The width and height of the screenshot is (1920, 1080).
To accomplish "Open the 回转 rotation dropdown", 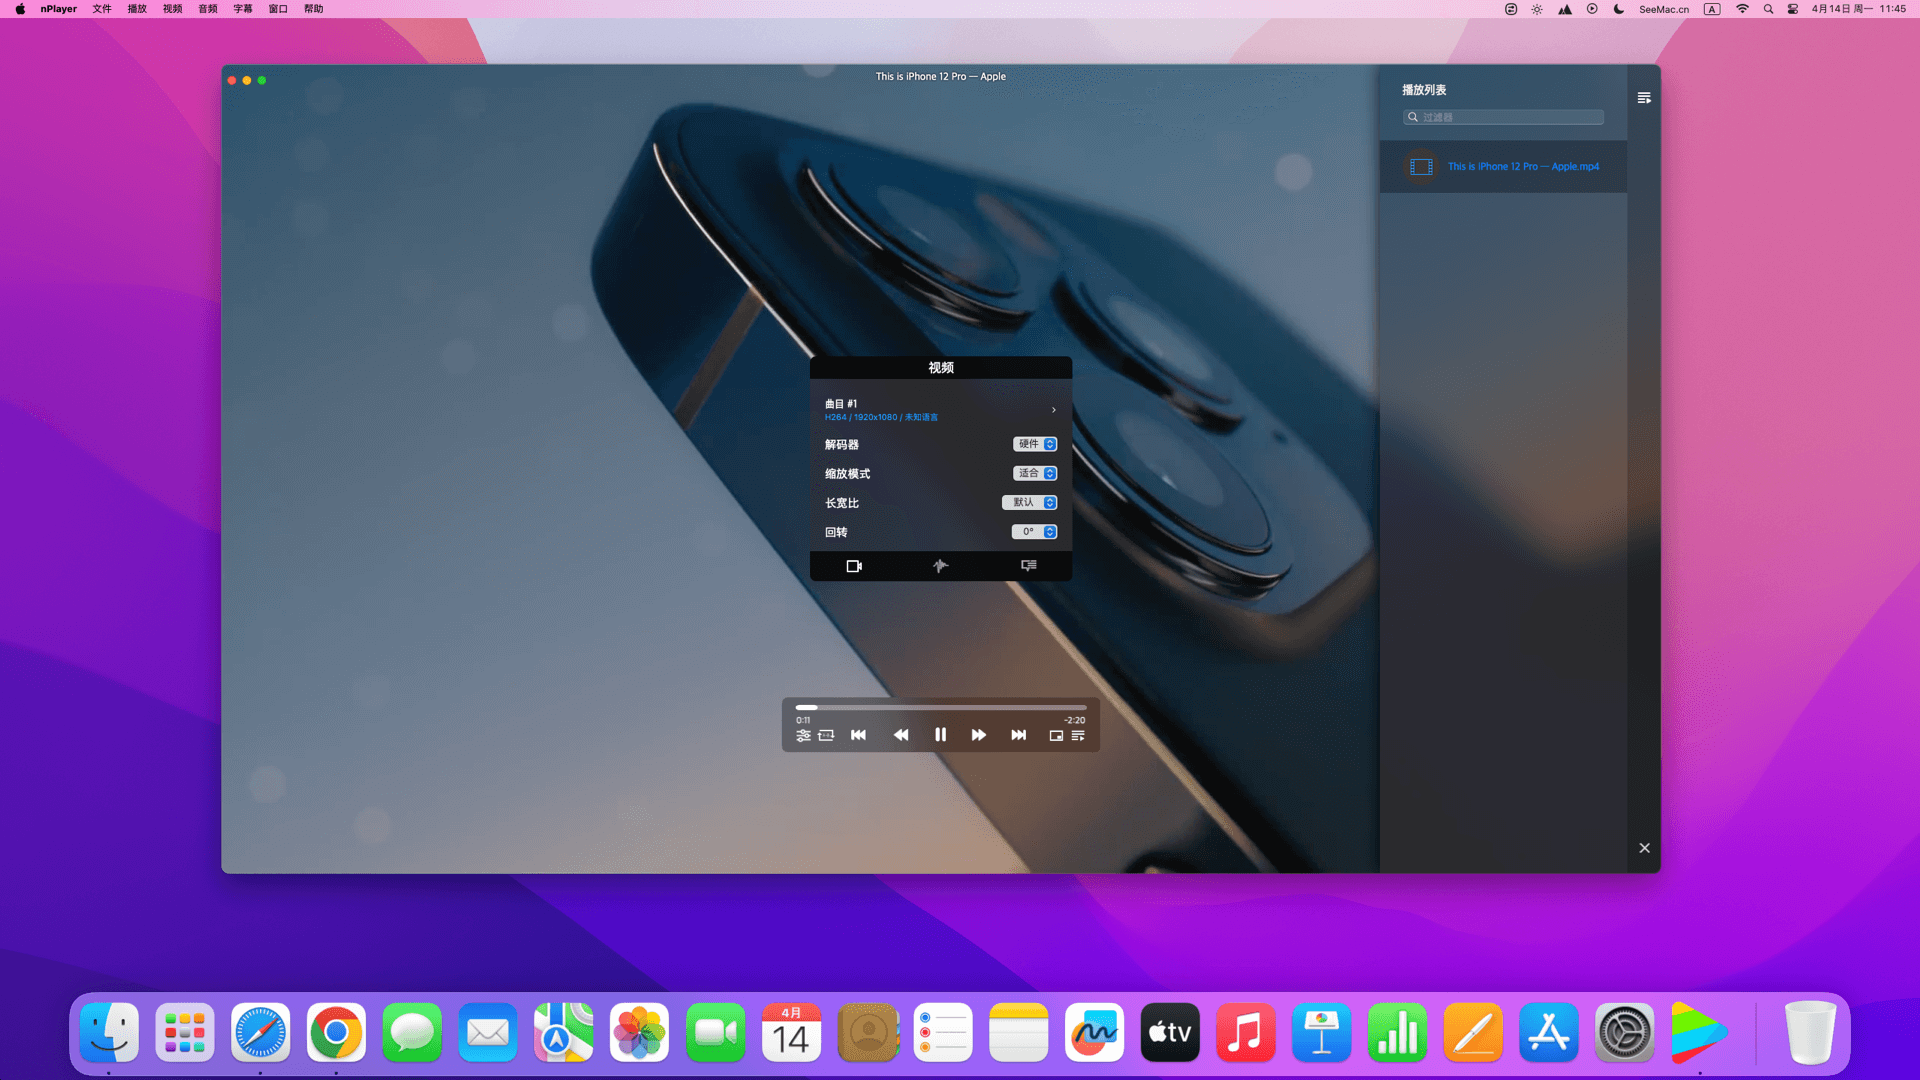I will pyautogui.click(x=1035, y=532).
